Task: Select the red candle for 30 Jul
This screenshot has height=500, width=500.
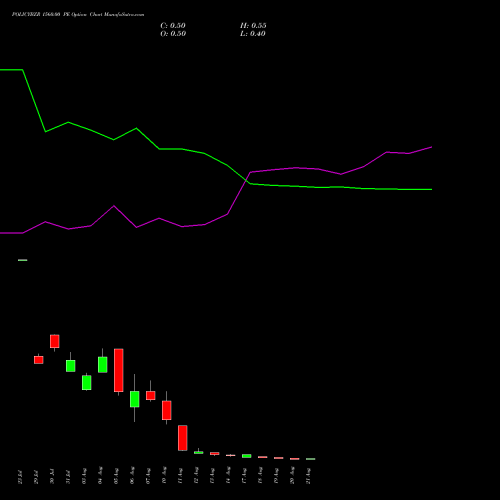Action: pyautogui.click(x=55, y=341)
